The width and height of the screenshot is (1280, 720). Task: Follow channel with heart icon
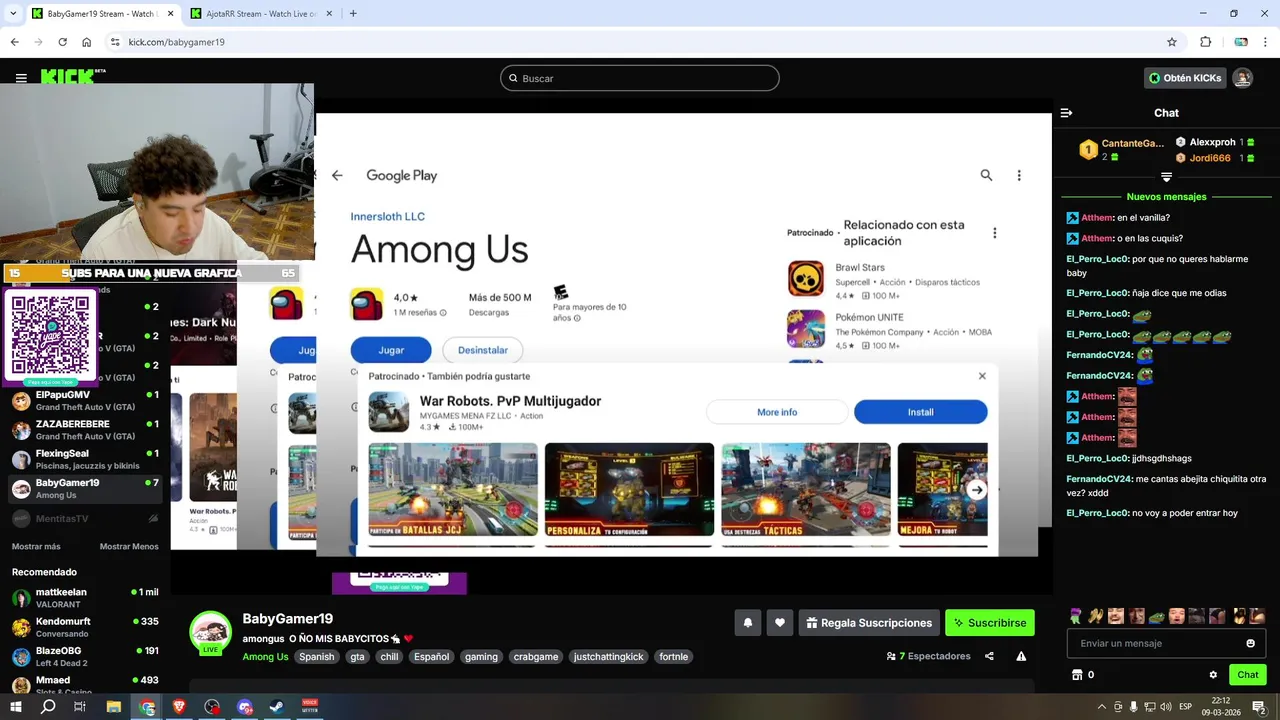pos(780,623)
